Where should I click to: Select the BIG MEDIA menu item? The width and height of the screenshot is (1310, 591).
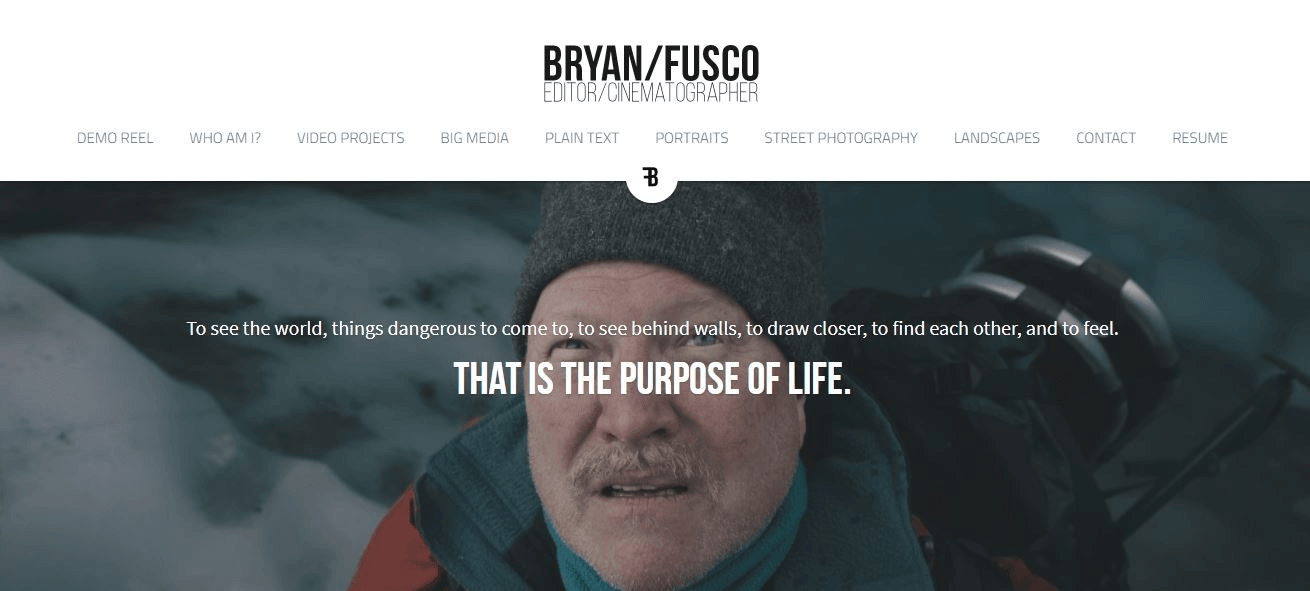coord(475,138)
